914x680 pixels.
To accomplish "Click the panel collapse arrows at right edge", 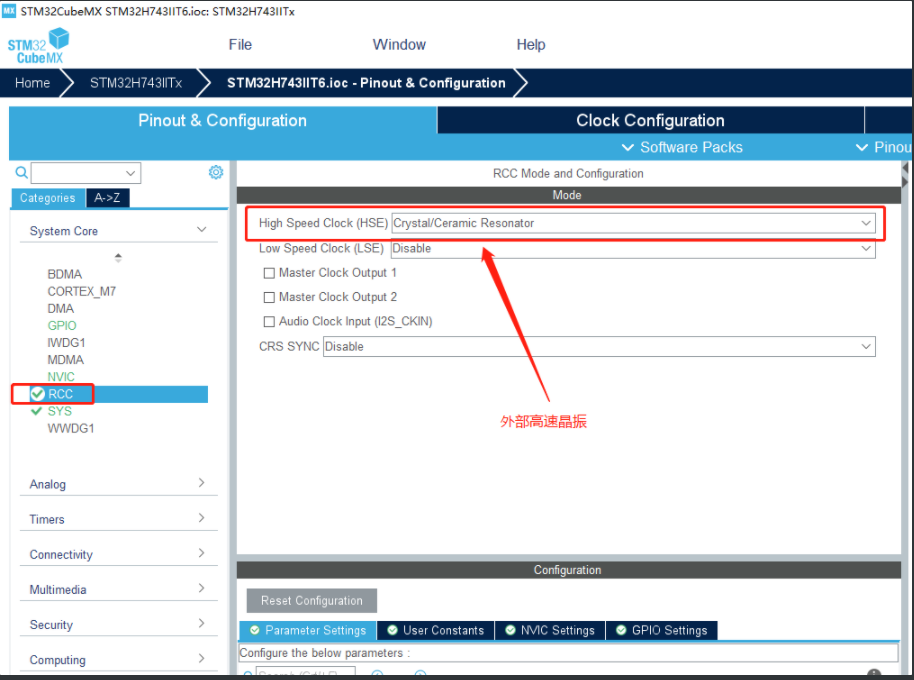I will [x=905, y=175].
